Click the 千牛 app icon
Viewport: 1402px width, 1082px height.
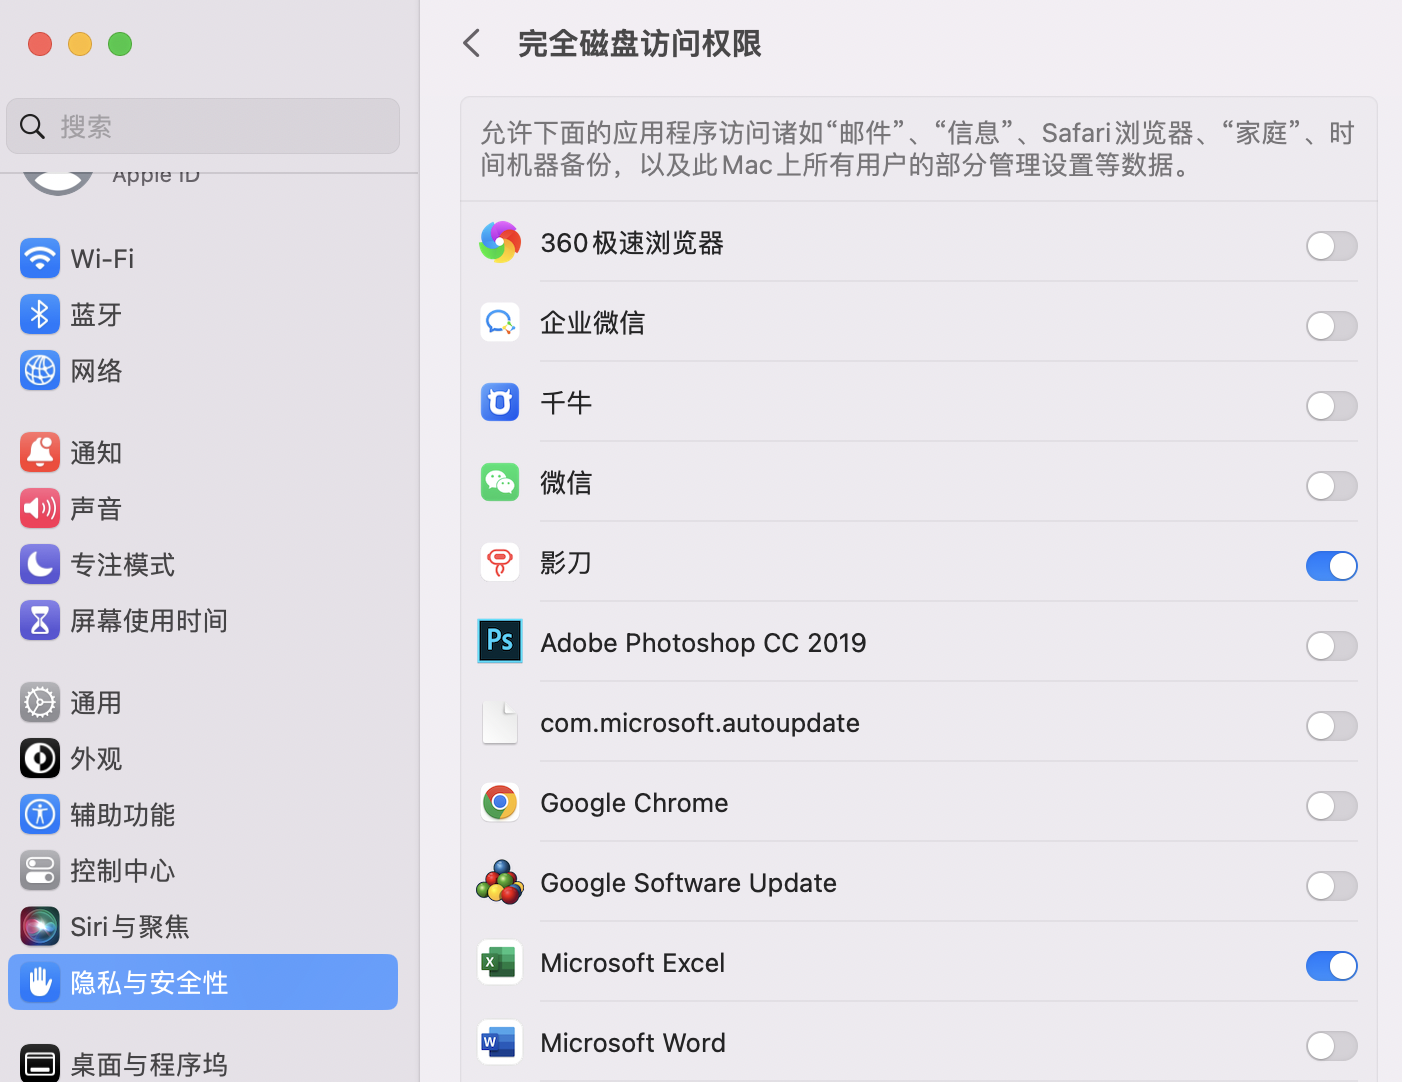click(500, 403)
